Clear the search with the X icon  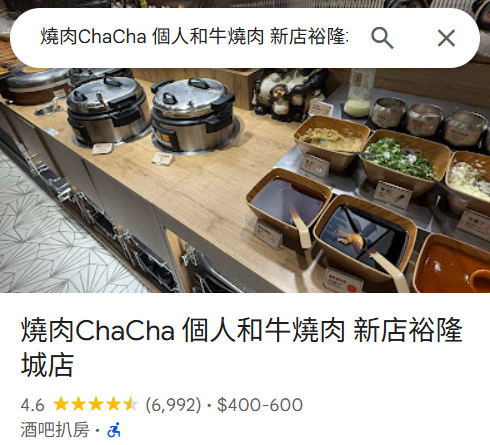pos(446,38)
